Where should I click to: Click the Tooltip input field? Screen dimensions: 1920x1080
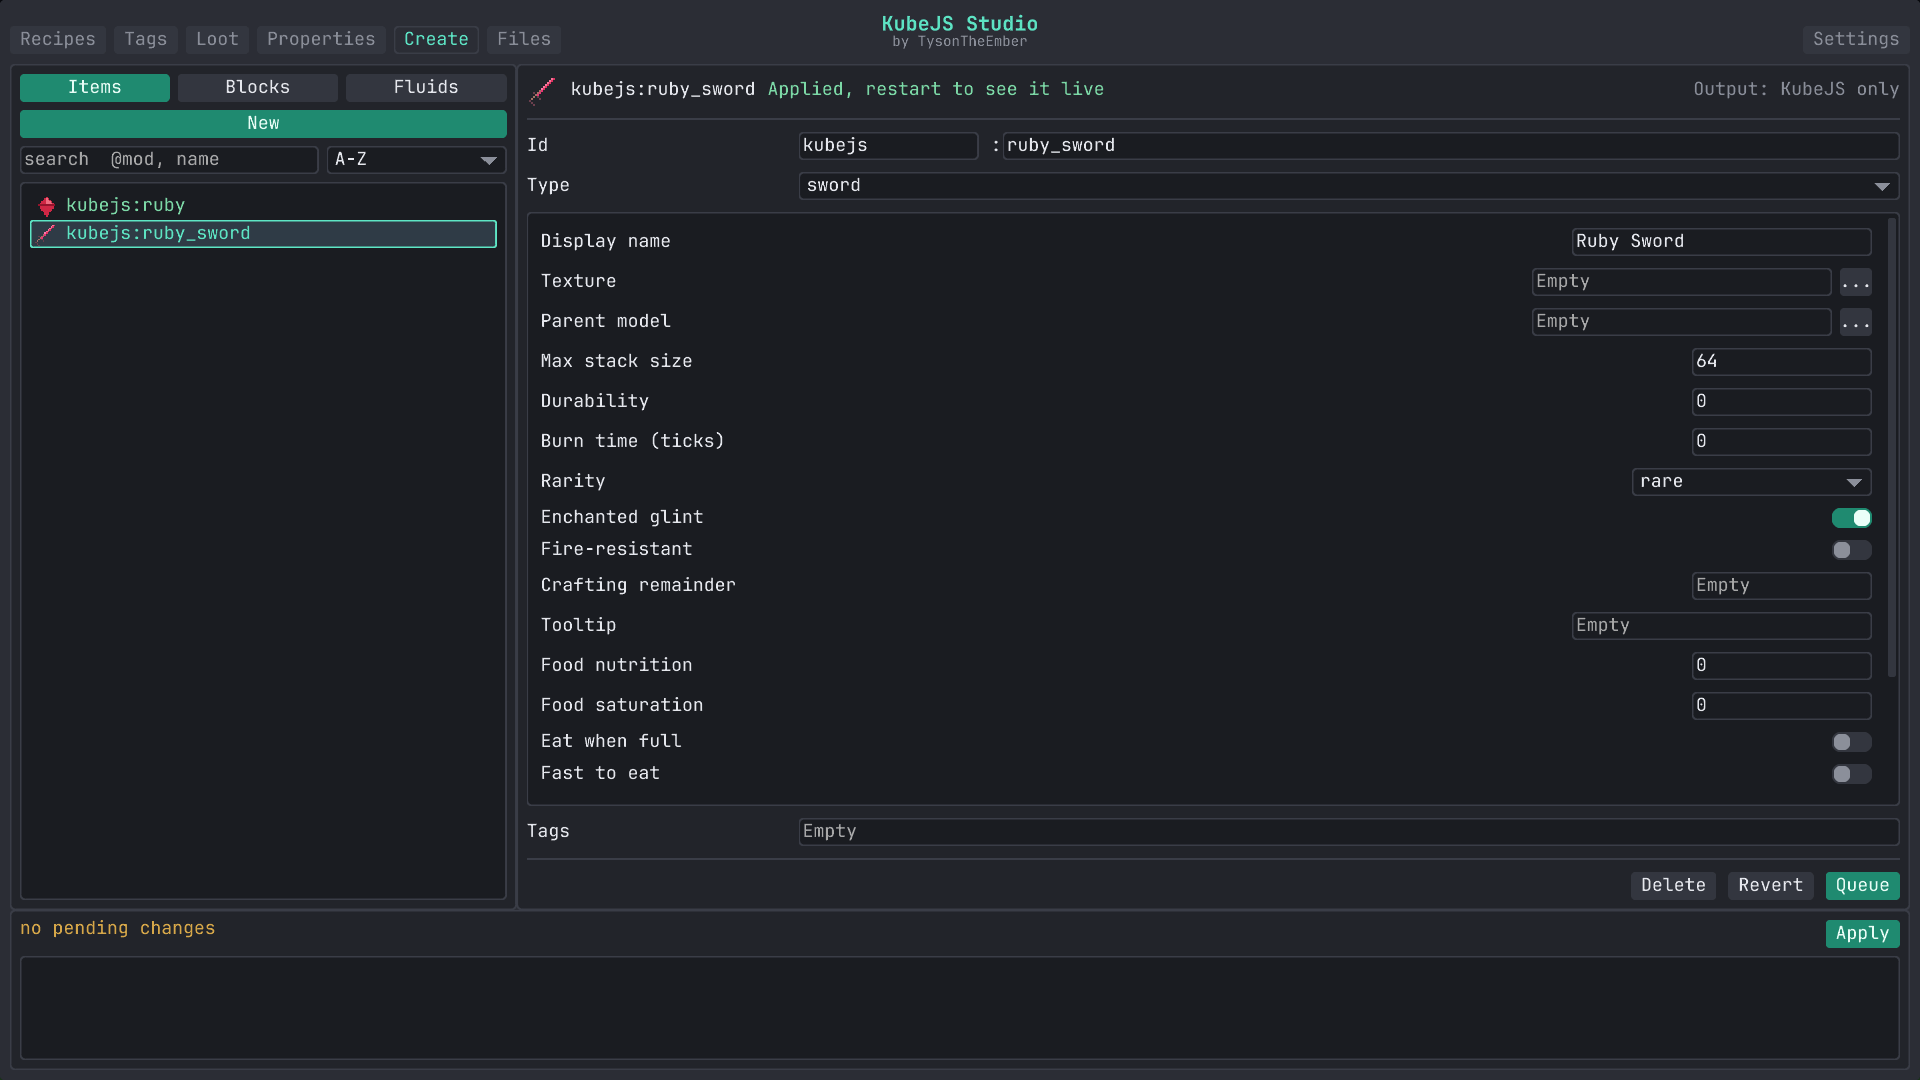[1721, 626]
